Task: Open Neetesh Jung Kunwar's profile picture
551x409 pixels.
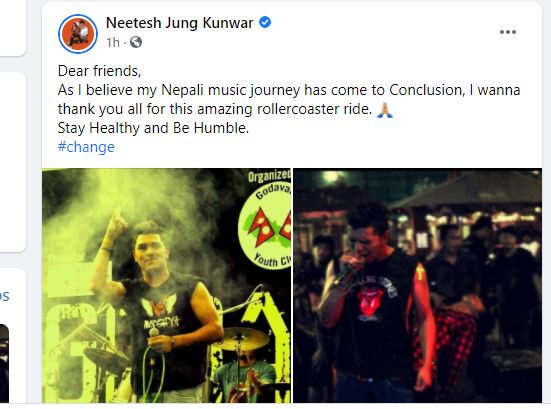Action: tap(78, 34)
